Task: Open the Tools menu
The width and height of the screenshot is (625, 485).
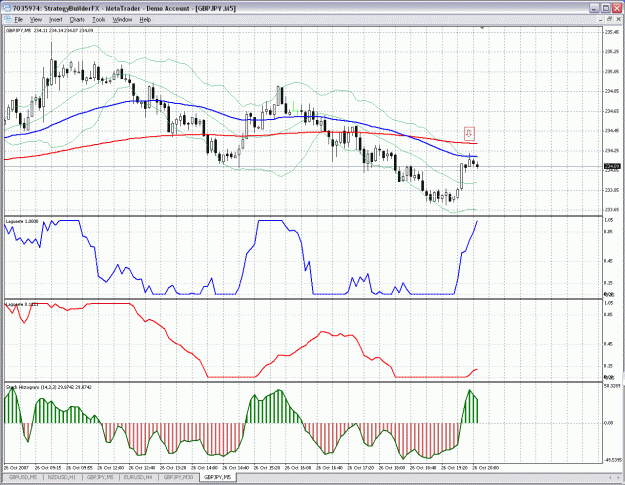Action: [x=98, y=20]
